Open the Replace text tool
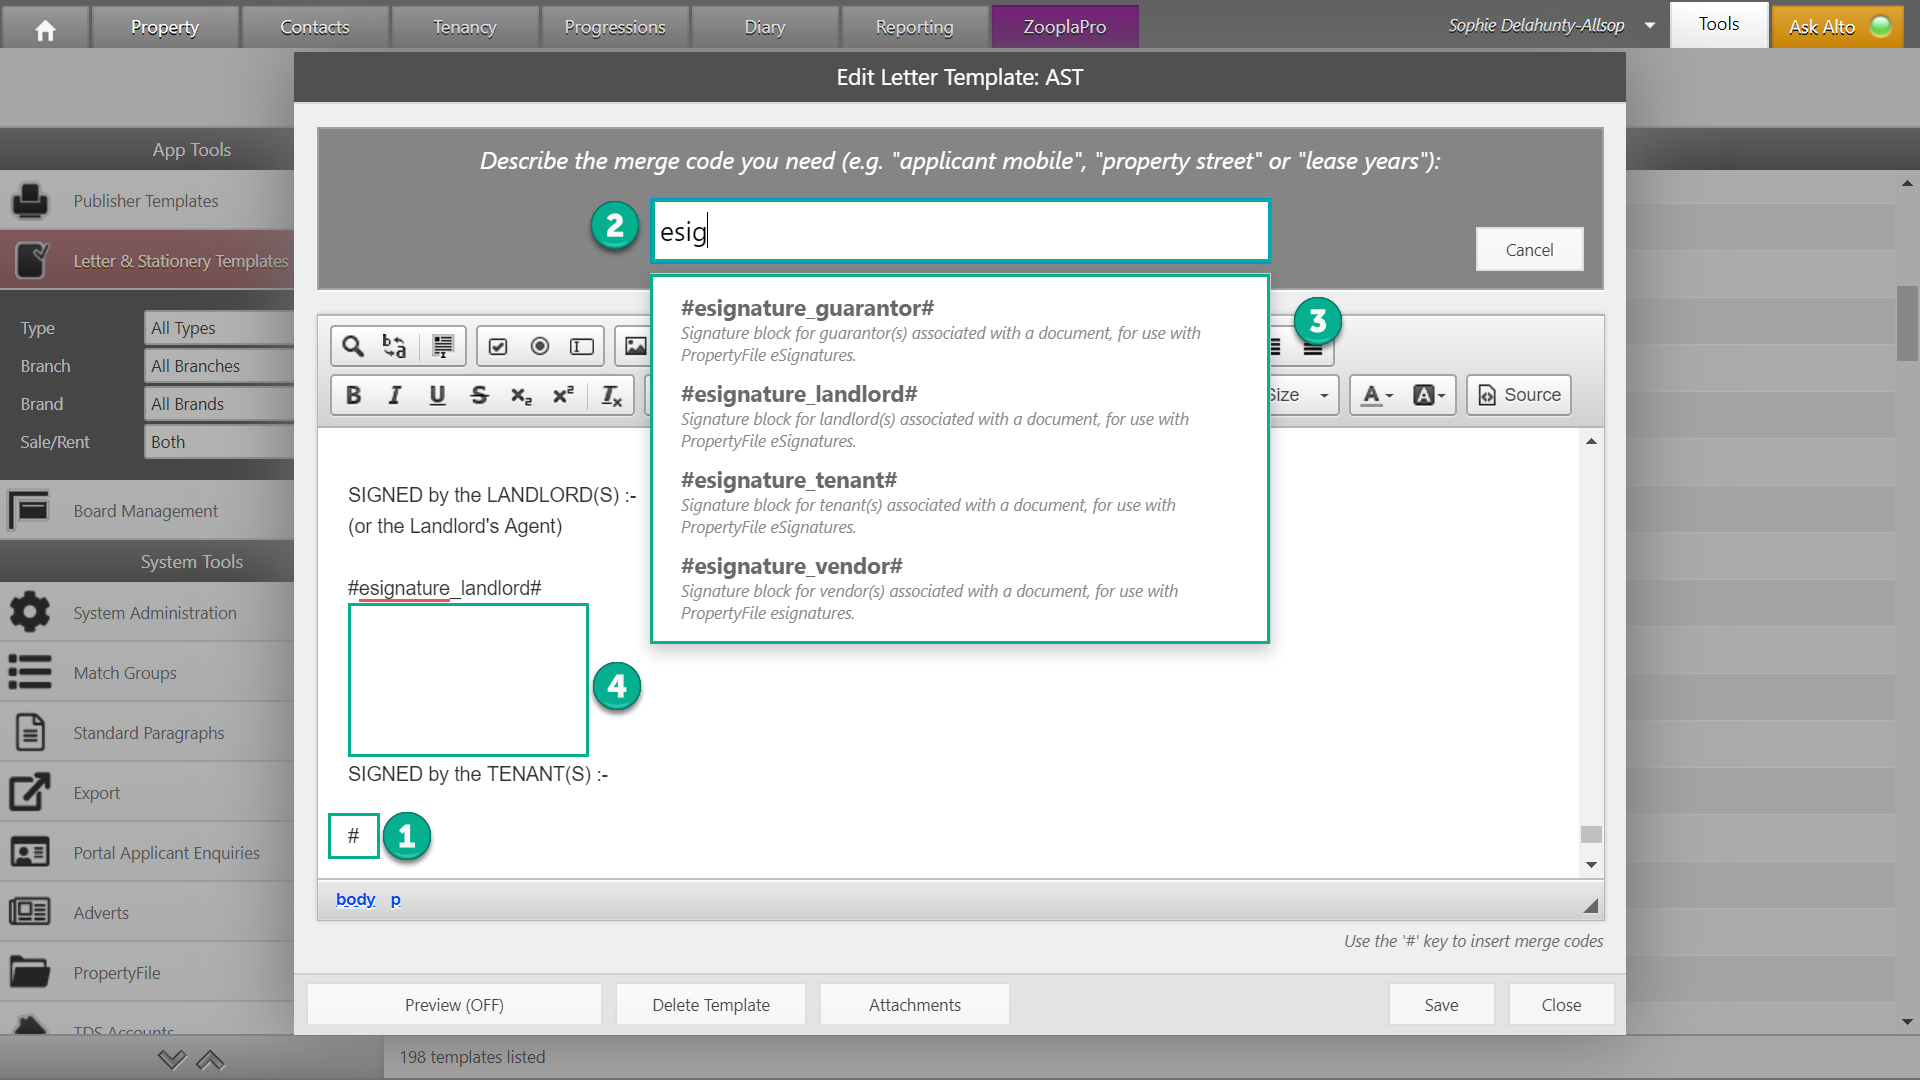Viewport: 1920px width, 1080px height. click(394, 346)
